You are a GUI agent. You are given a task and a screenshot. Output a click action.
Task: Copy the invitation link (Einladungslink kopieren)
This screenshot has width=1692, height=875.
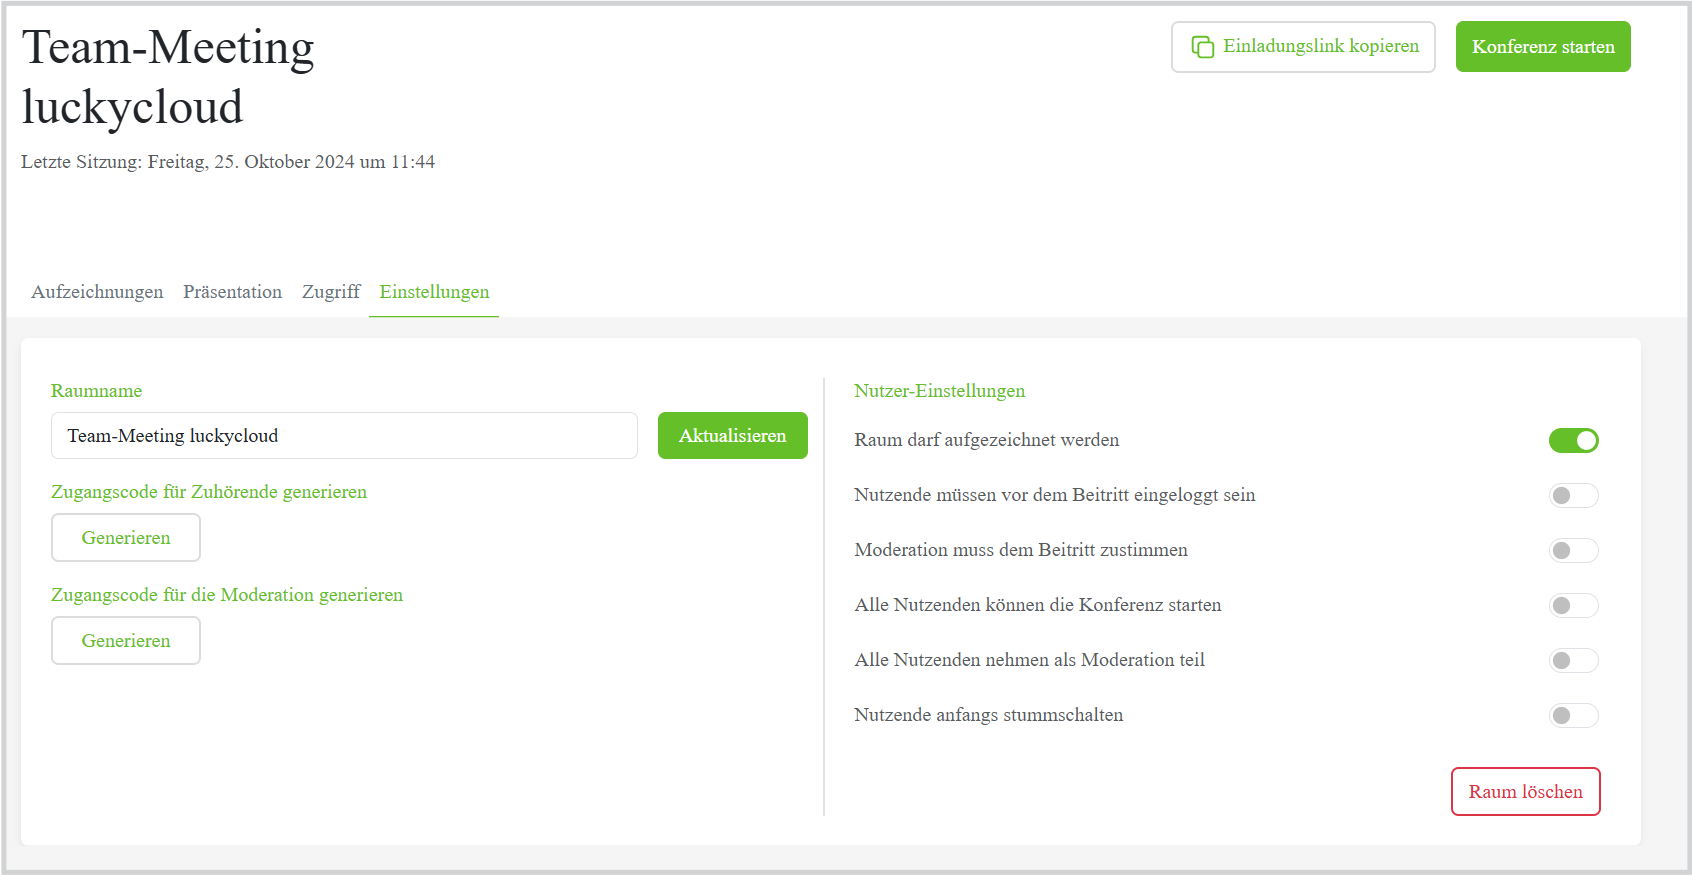click(x=1303, y=47)
